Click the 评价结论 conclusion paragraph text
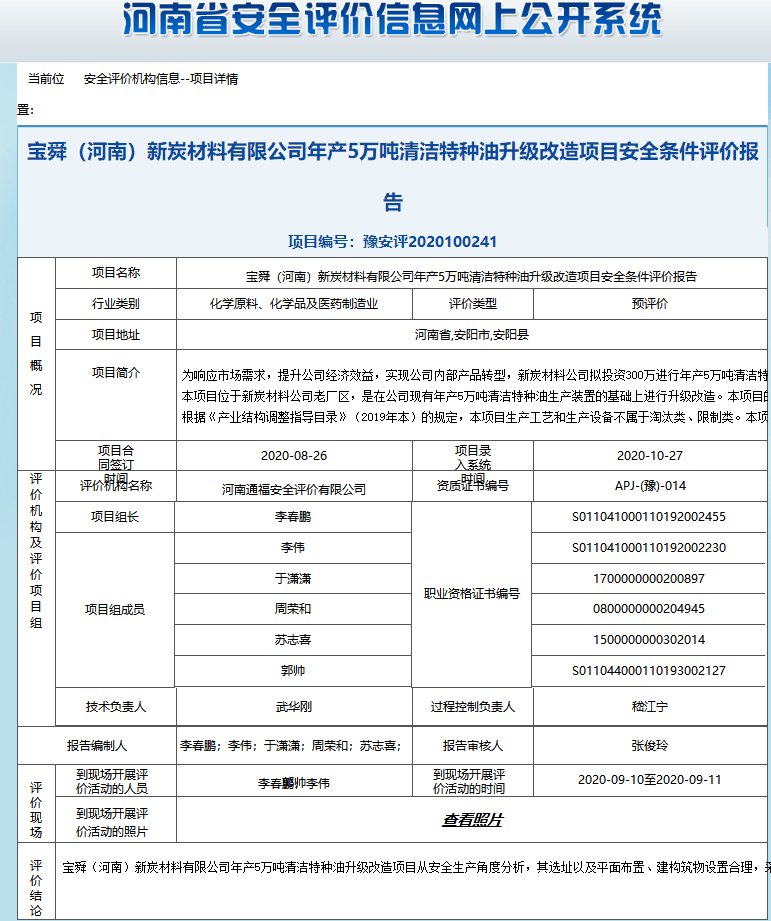This screenshot has height=921, width=771. tap(416, 868)
